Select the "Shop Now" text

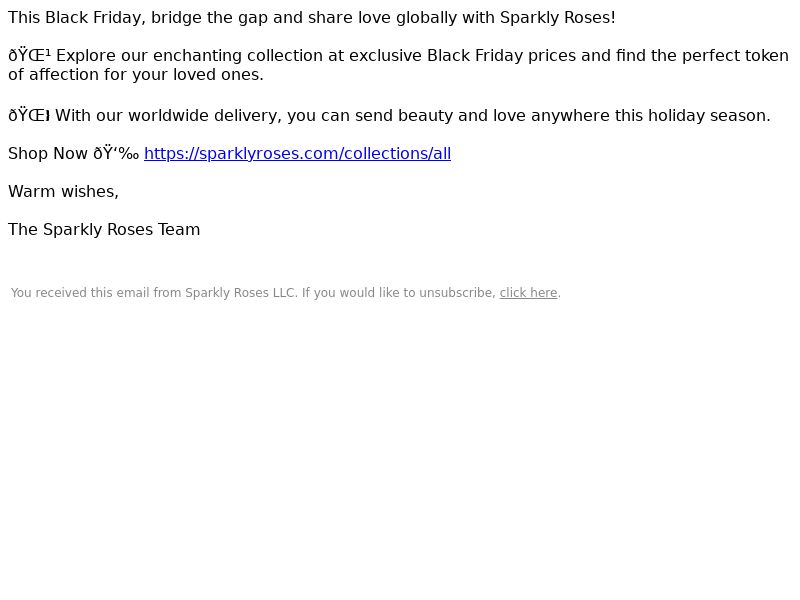tap(48, 154)
